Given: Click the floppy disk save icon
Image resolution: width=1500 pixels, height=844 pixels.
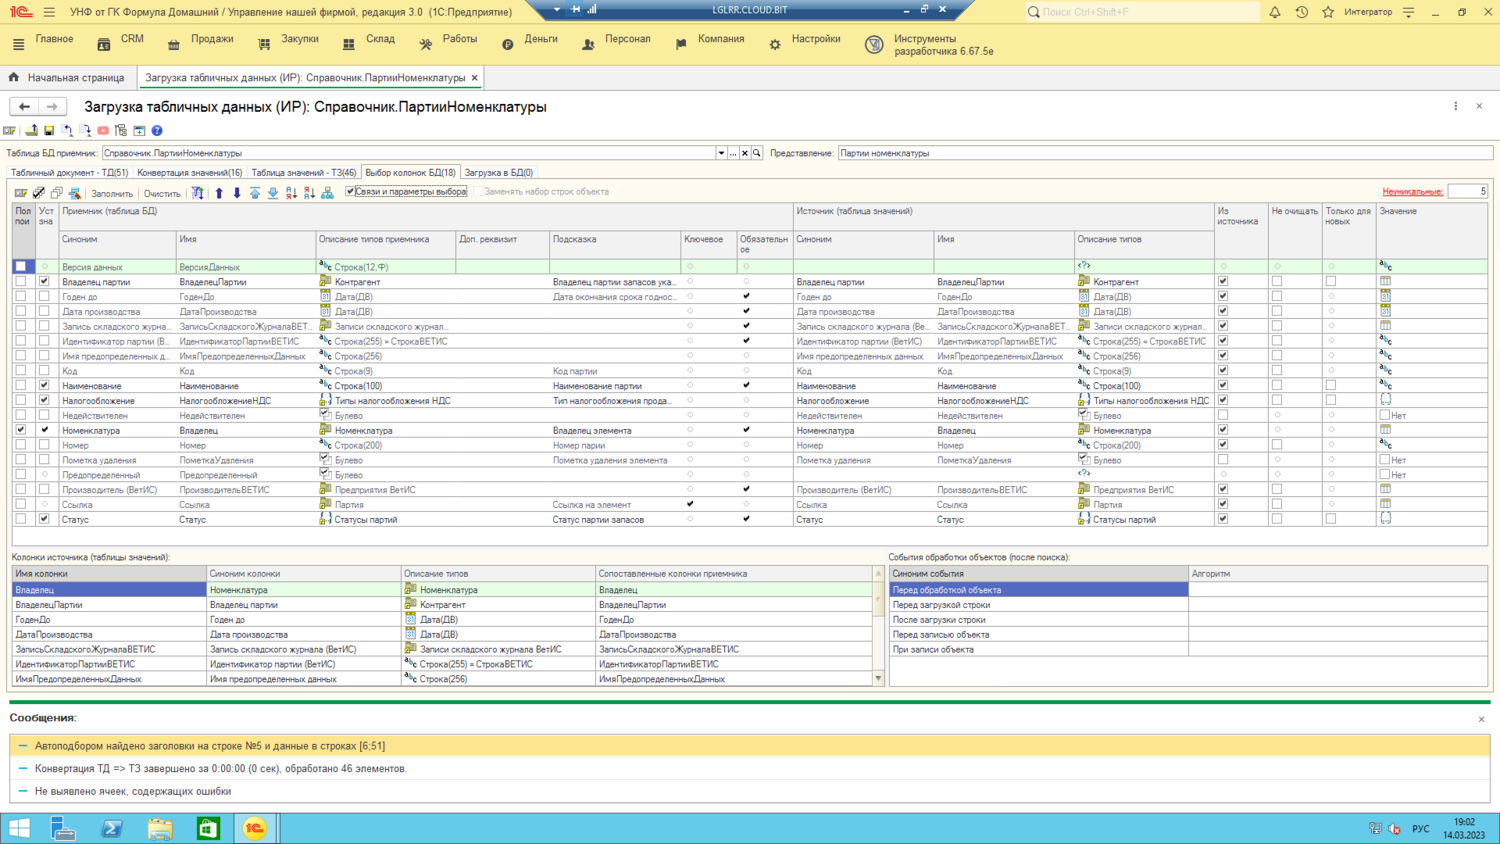Looking at the screenshot, I should click(x=49, y=131).
